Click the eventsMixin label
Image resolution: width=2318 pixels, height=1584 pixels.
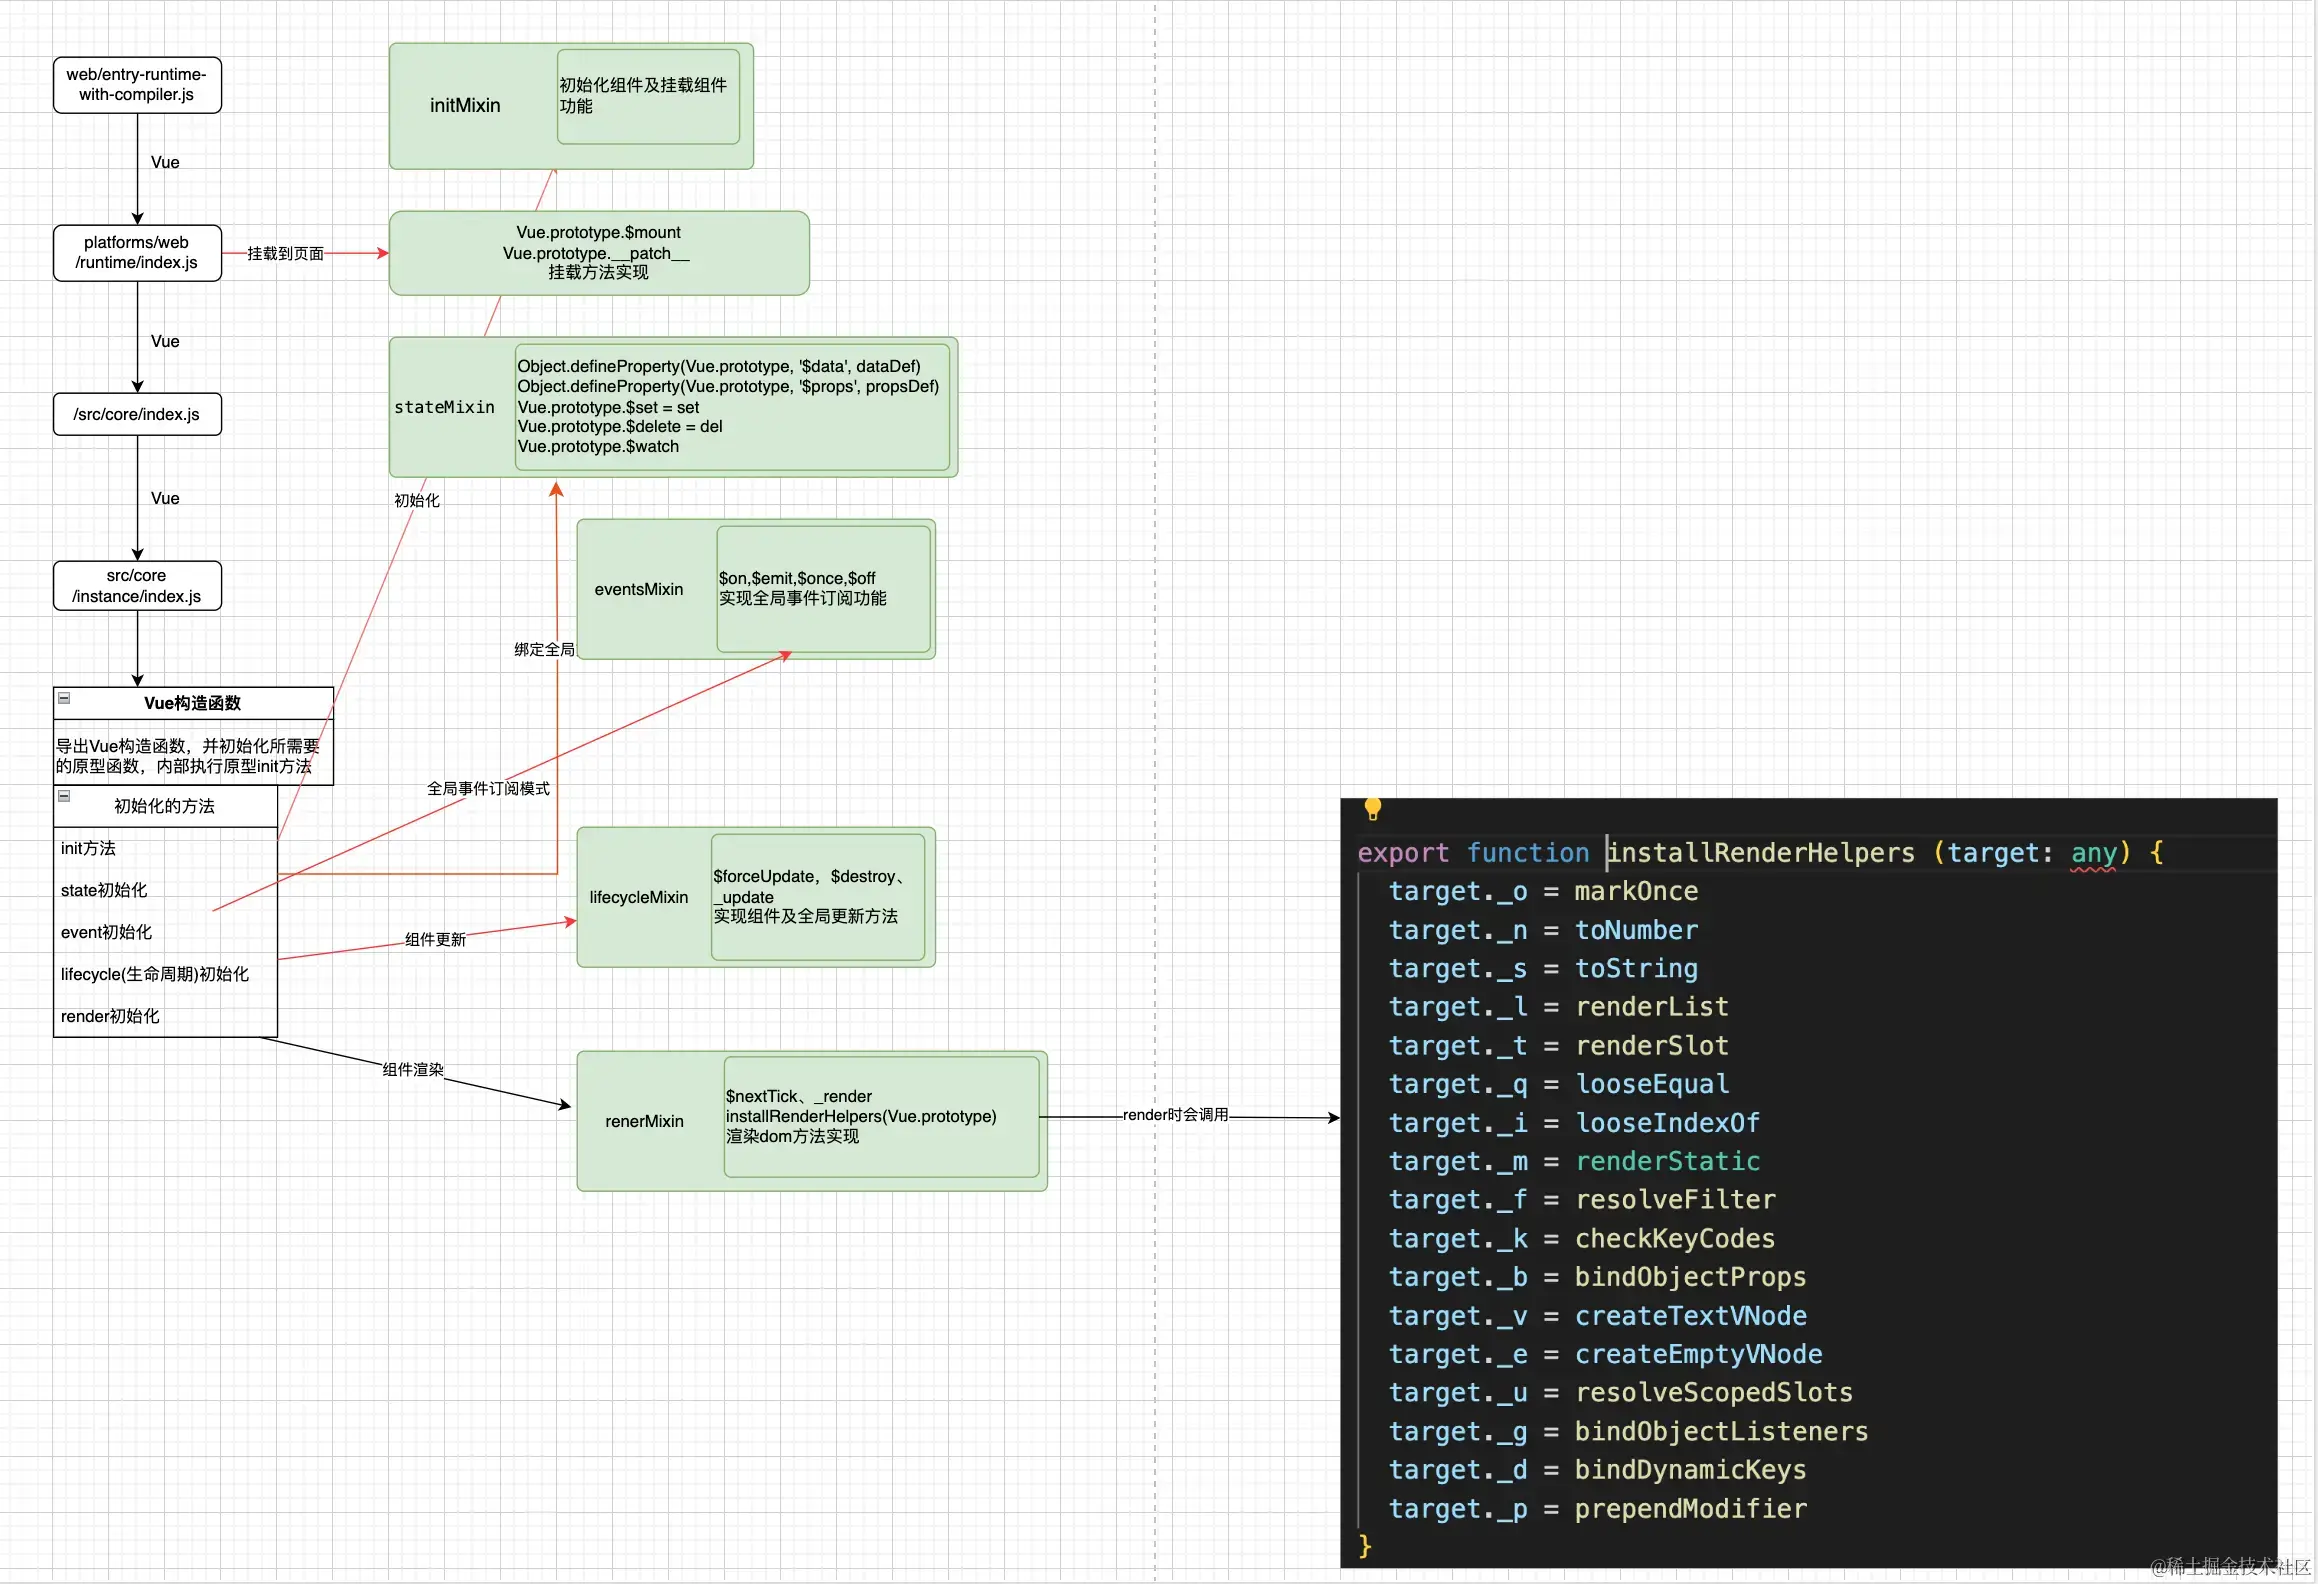tap(638, 589)
